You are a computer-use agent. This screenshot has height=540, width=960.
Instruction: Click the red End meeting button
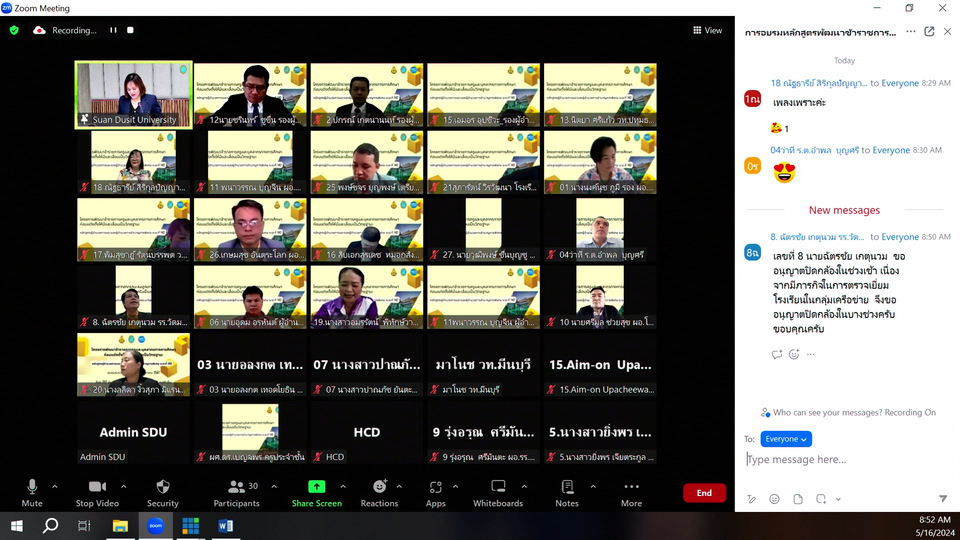[704, 493]
